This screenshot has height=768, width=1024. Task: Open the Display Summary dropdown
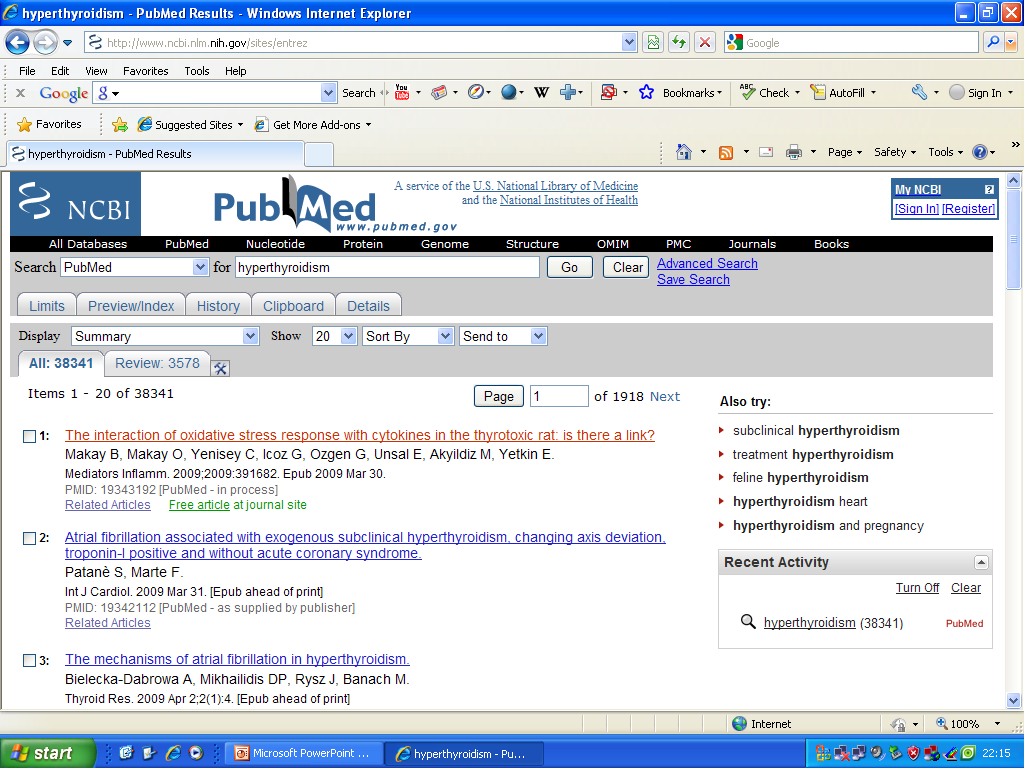[250, 336]
